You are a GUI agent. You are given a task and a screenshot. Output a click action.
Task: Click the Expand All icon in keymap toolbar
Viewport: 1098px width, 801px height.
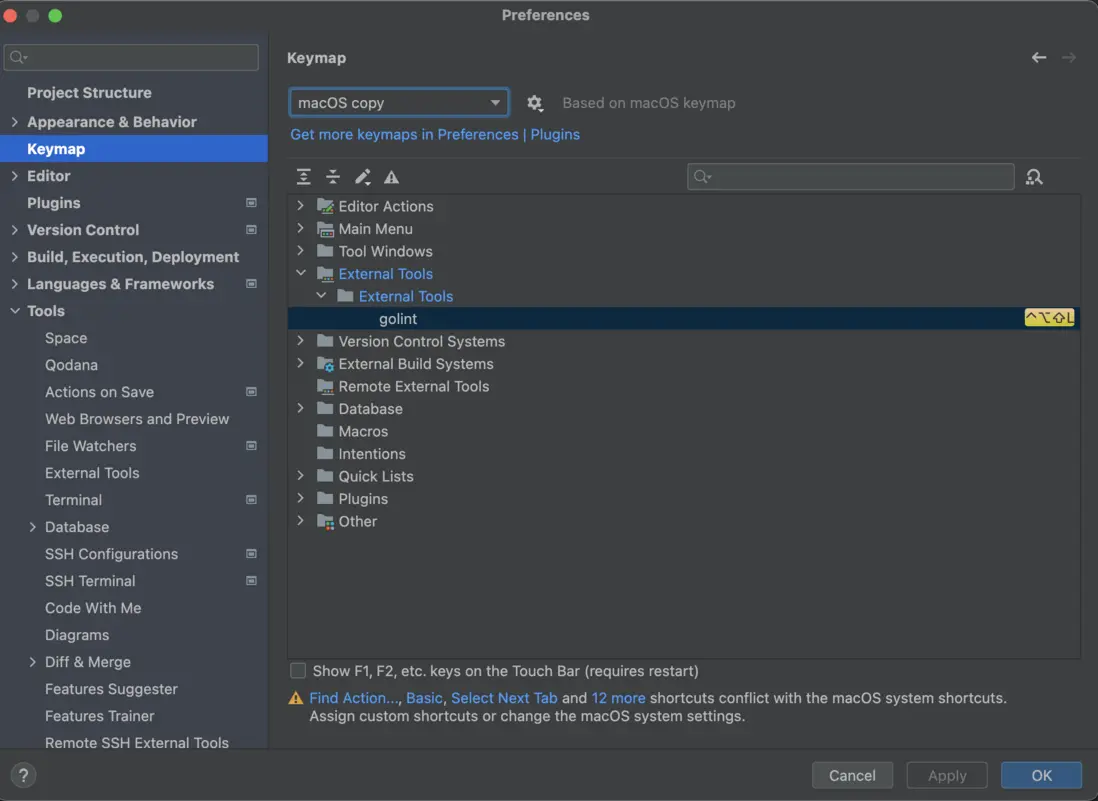pos(304,177)
